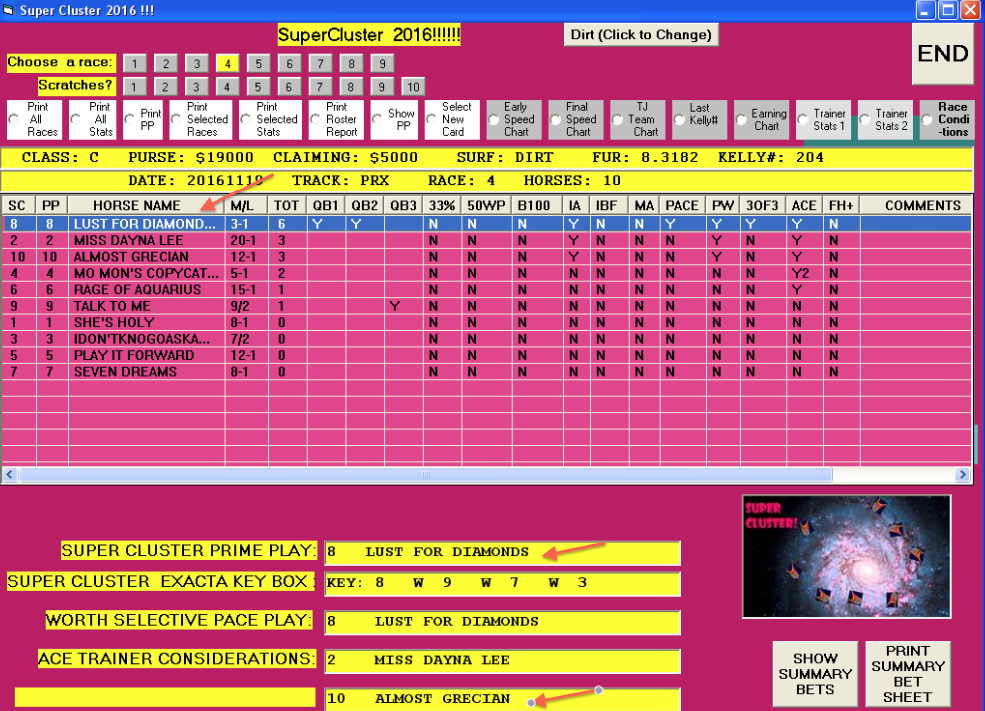Image resolution: width=985 pixels, height=711 pixels.
Task: Select the TALK TO ME row
Action: coord(487,306)
